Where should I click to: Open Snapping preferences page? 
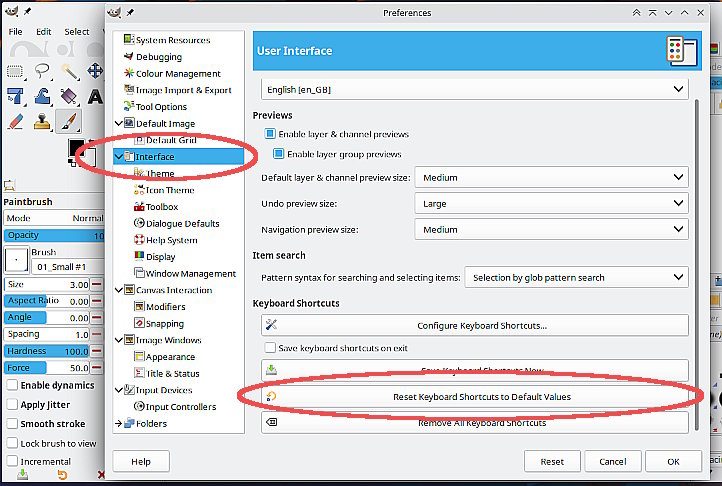coord(164,323)
